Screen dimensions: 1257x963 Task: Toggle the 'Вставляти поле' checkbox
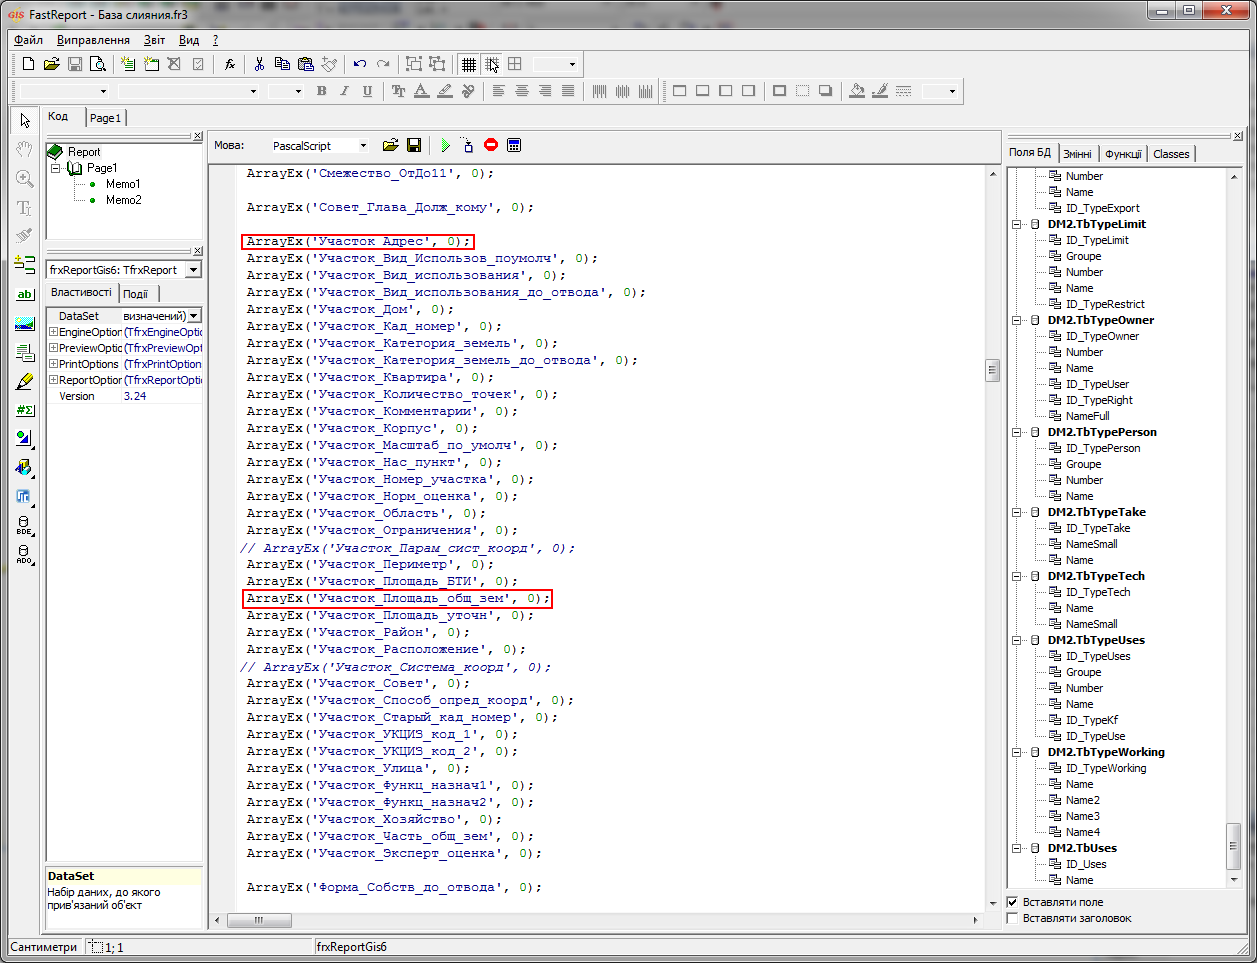click(x=1012, y=902)
